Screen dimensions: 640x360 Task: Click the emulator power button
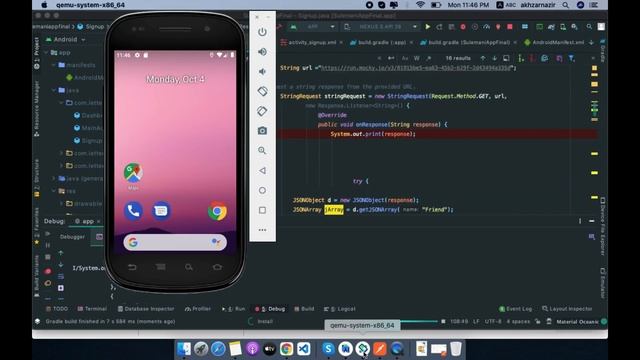pyautogui.click(x=262, y=32)
